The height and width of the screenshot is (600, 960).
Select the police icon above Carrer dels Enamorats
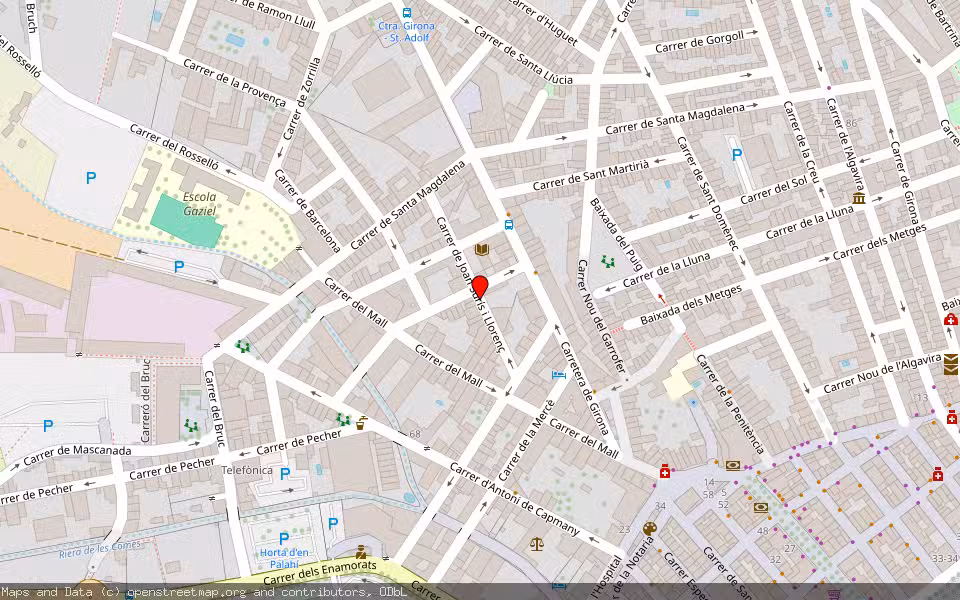tap(361, 551)
